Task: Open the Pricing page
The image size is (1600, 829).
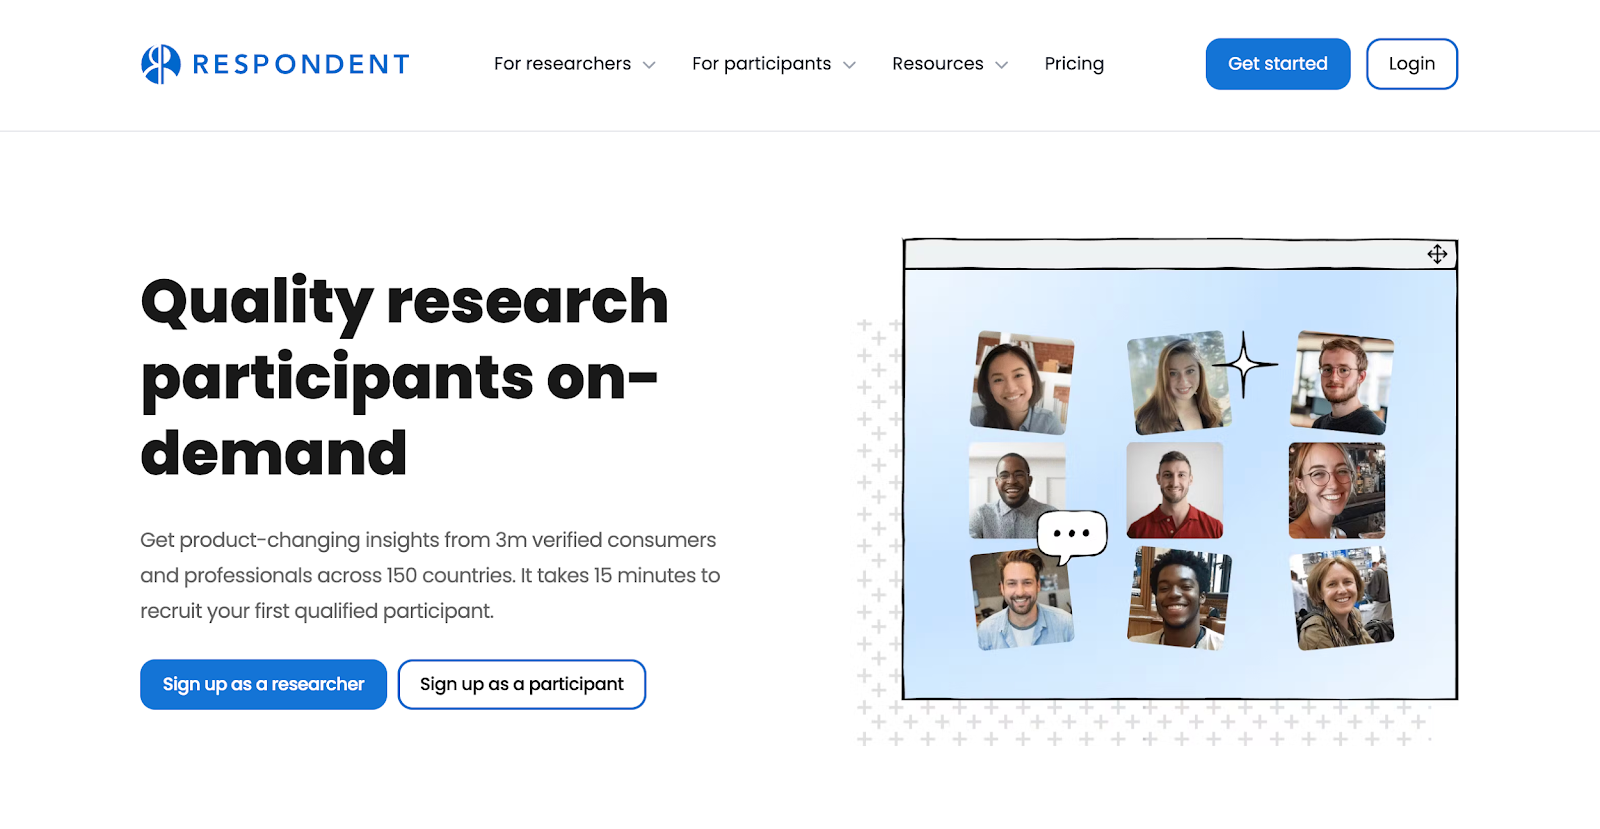Action: (1074, 64)
